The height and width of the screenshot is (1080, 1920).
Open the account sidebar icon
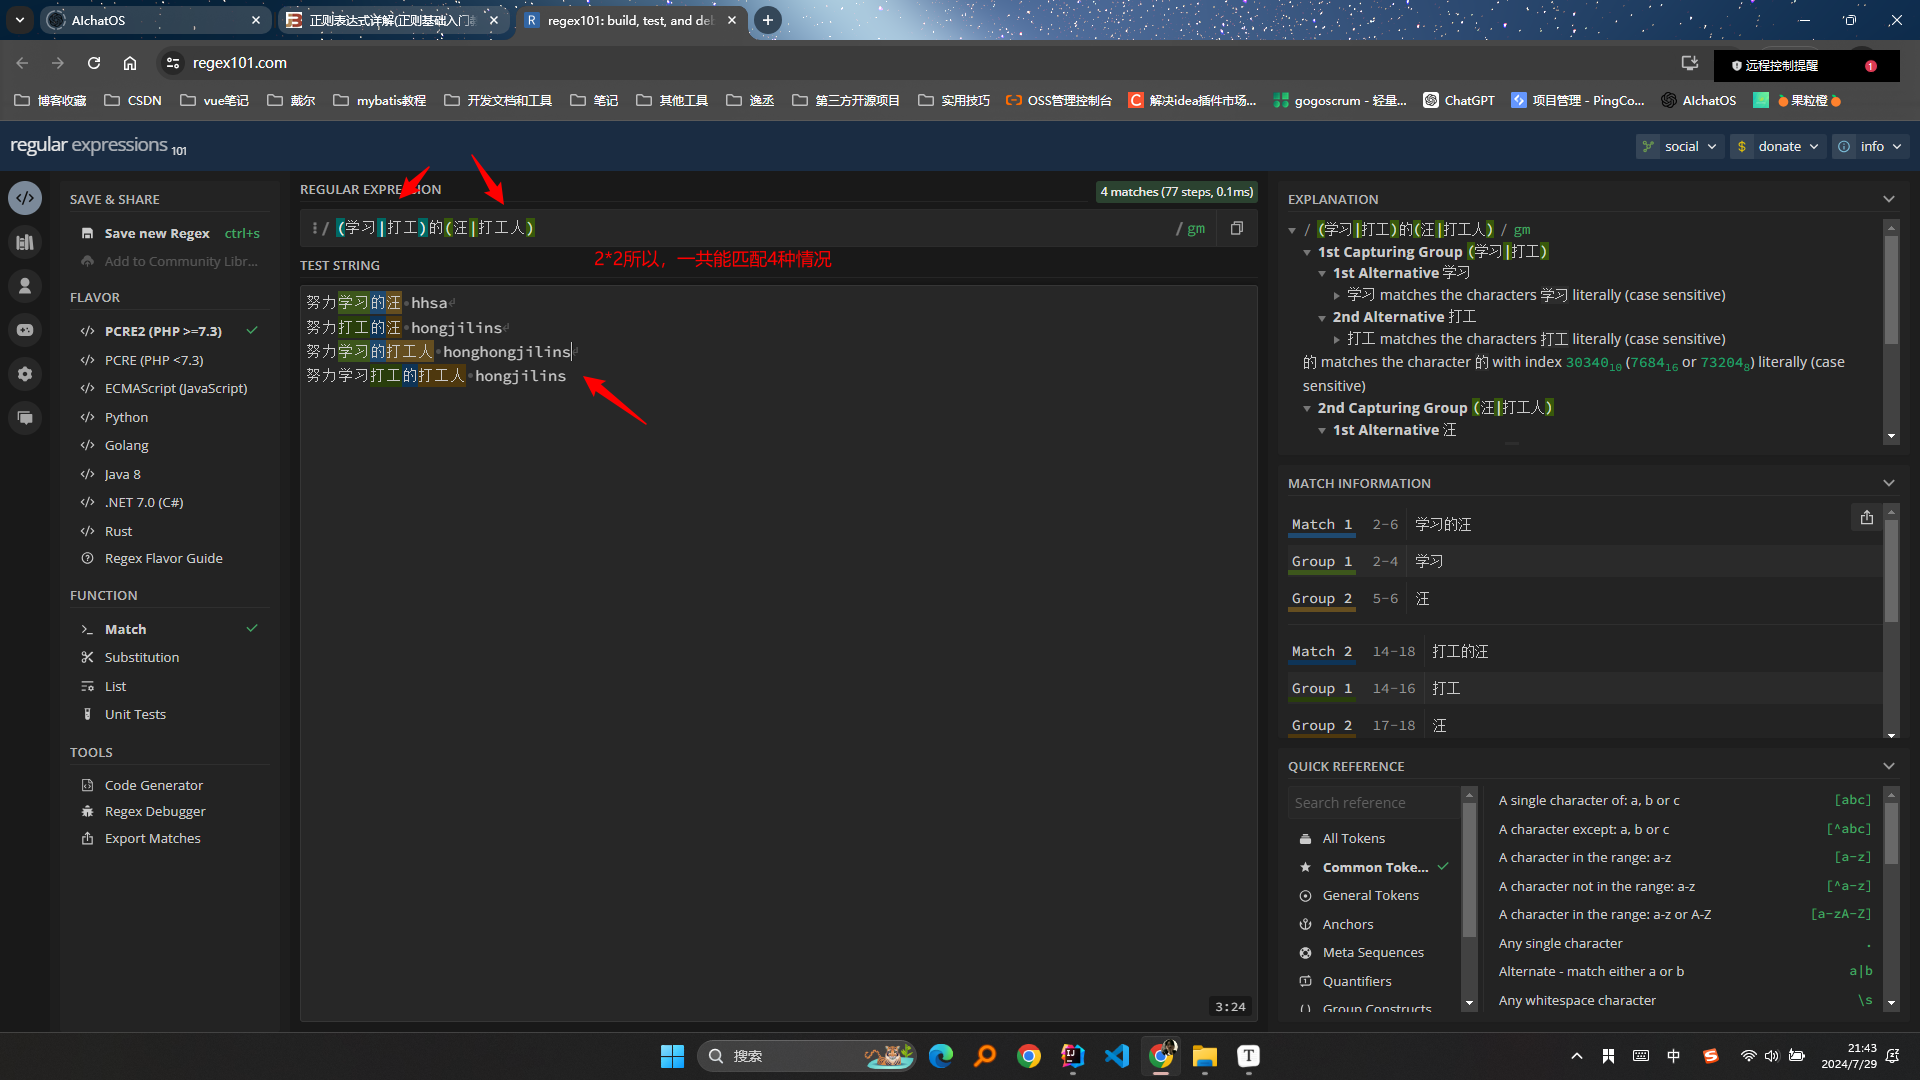(25, 286)
